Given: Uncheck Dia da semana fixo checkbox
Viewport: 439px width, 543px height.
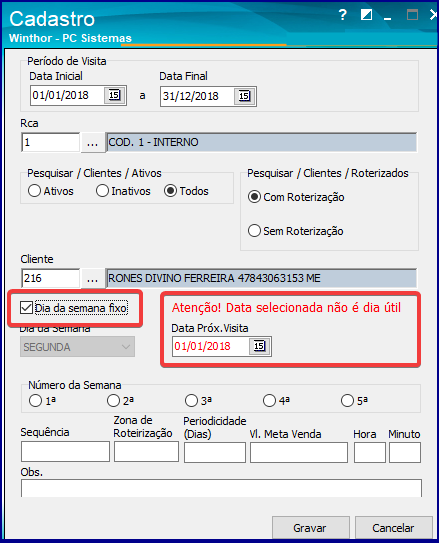Looking at the screenshot, I should pos(26,308).
